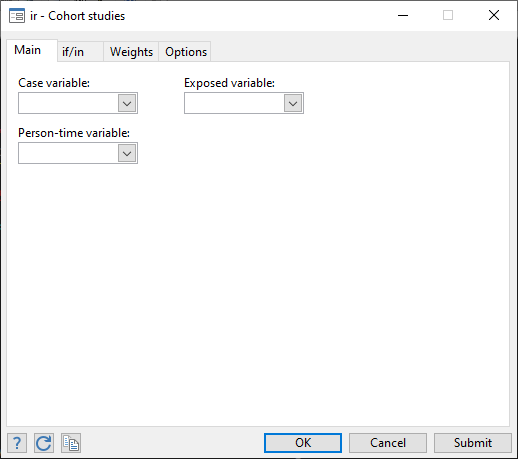Click the dialog icon in title bar

click(x=17, y=16)
